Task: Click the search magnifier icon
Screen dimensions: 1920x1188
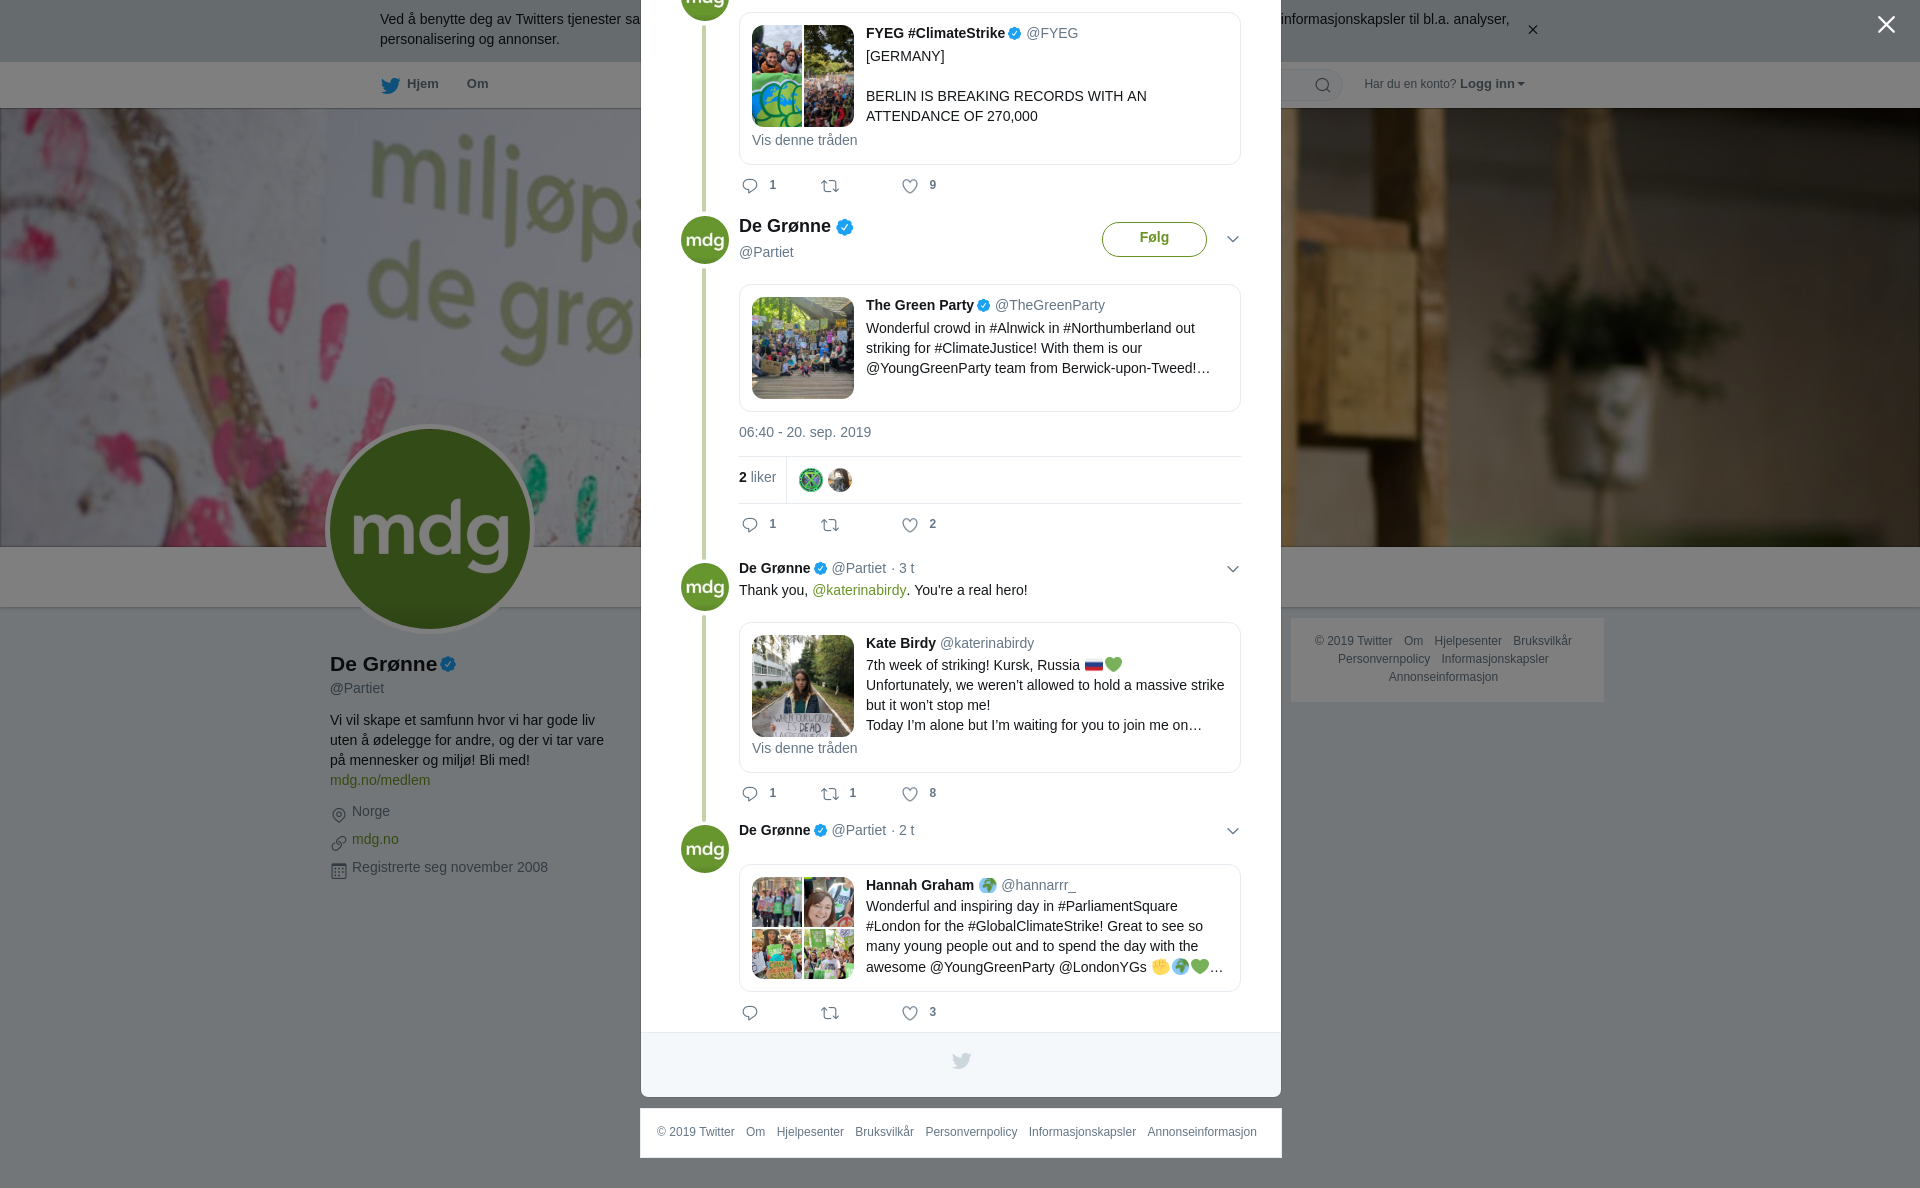Action: point(1323,85)
